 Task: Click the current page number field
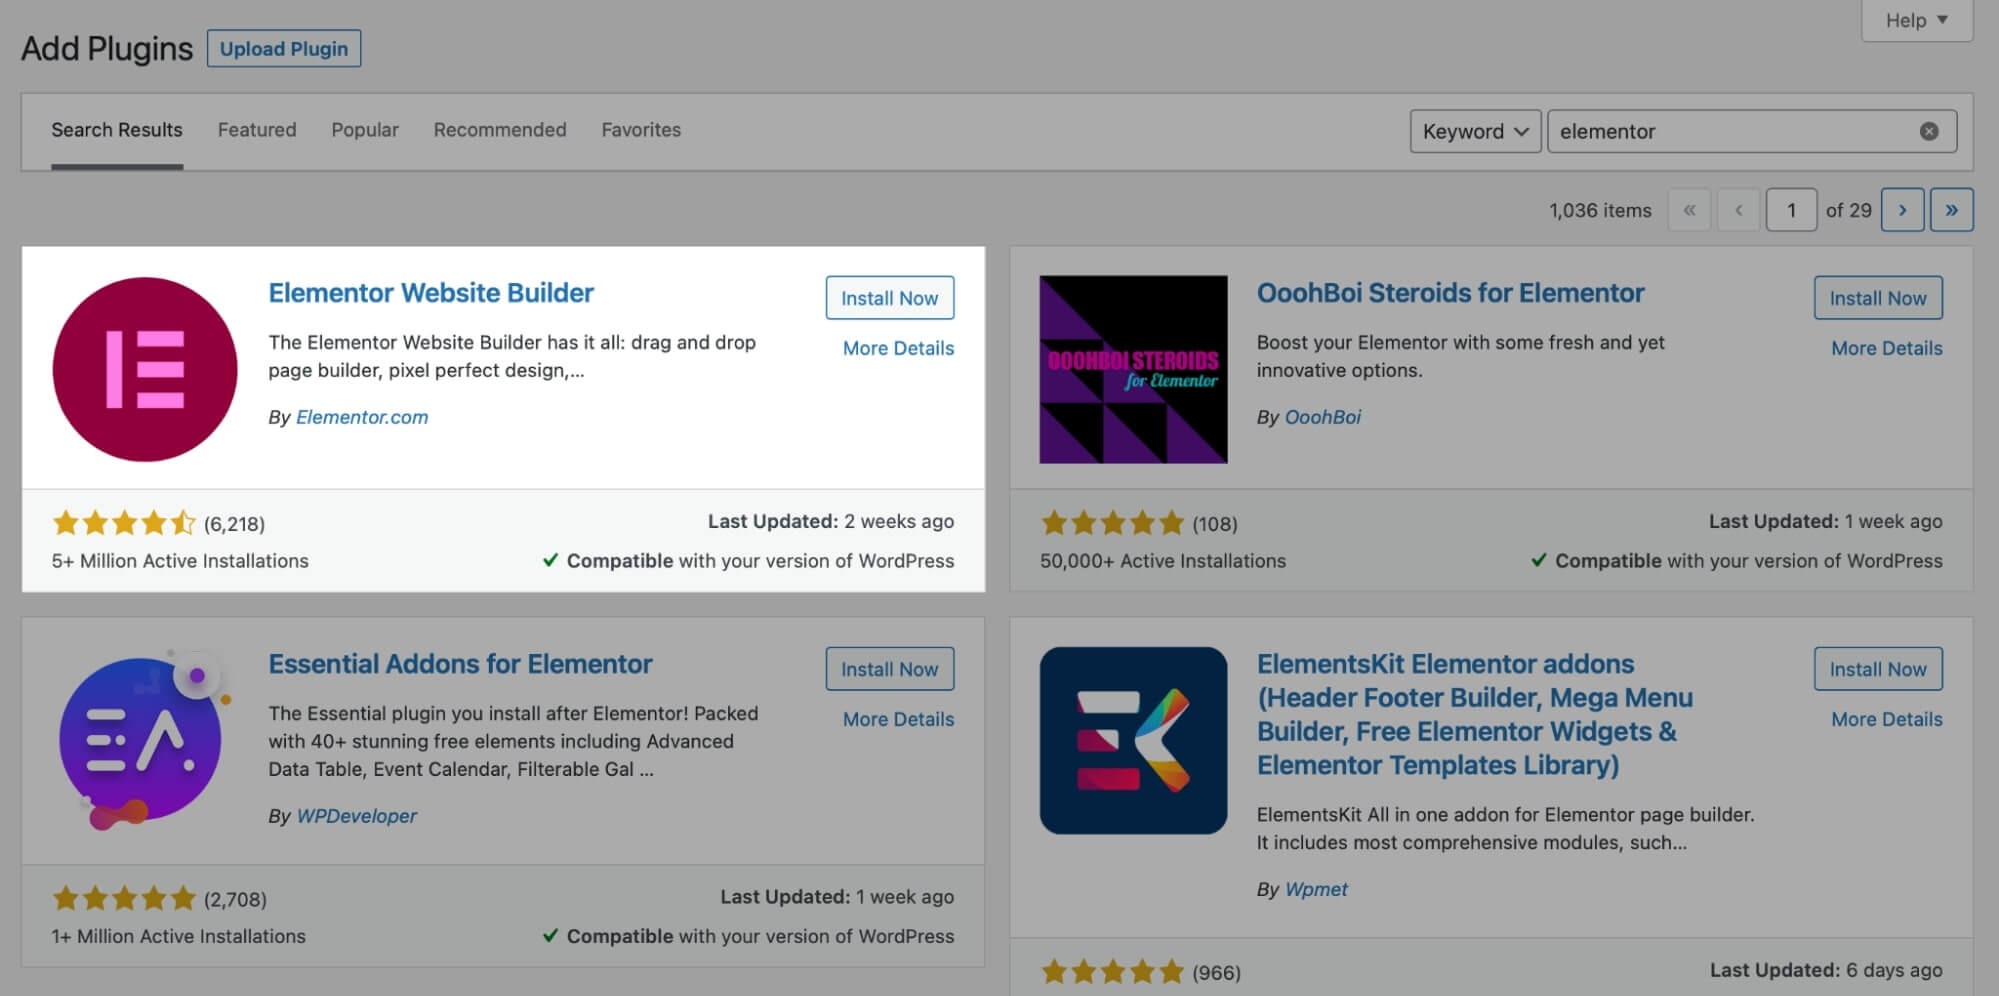click(x=1791, y=210)
